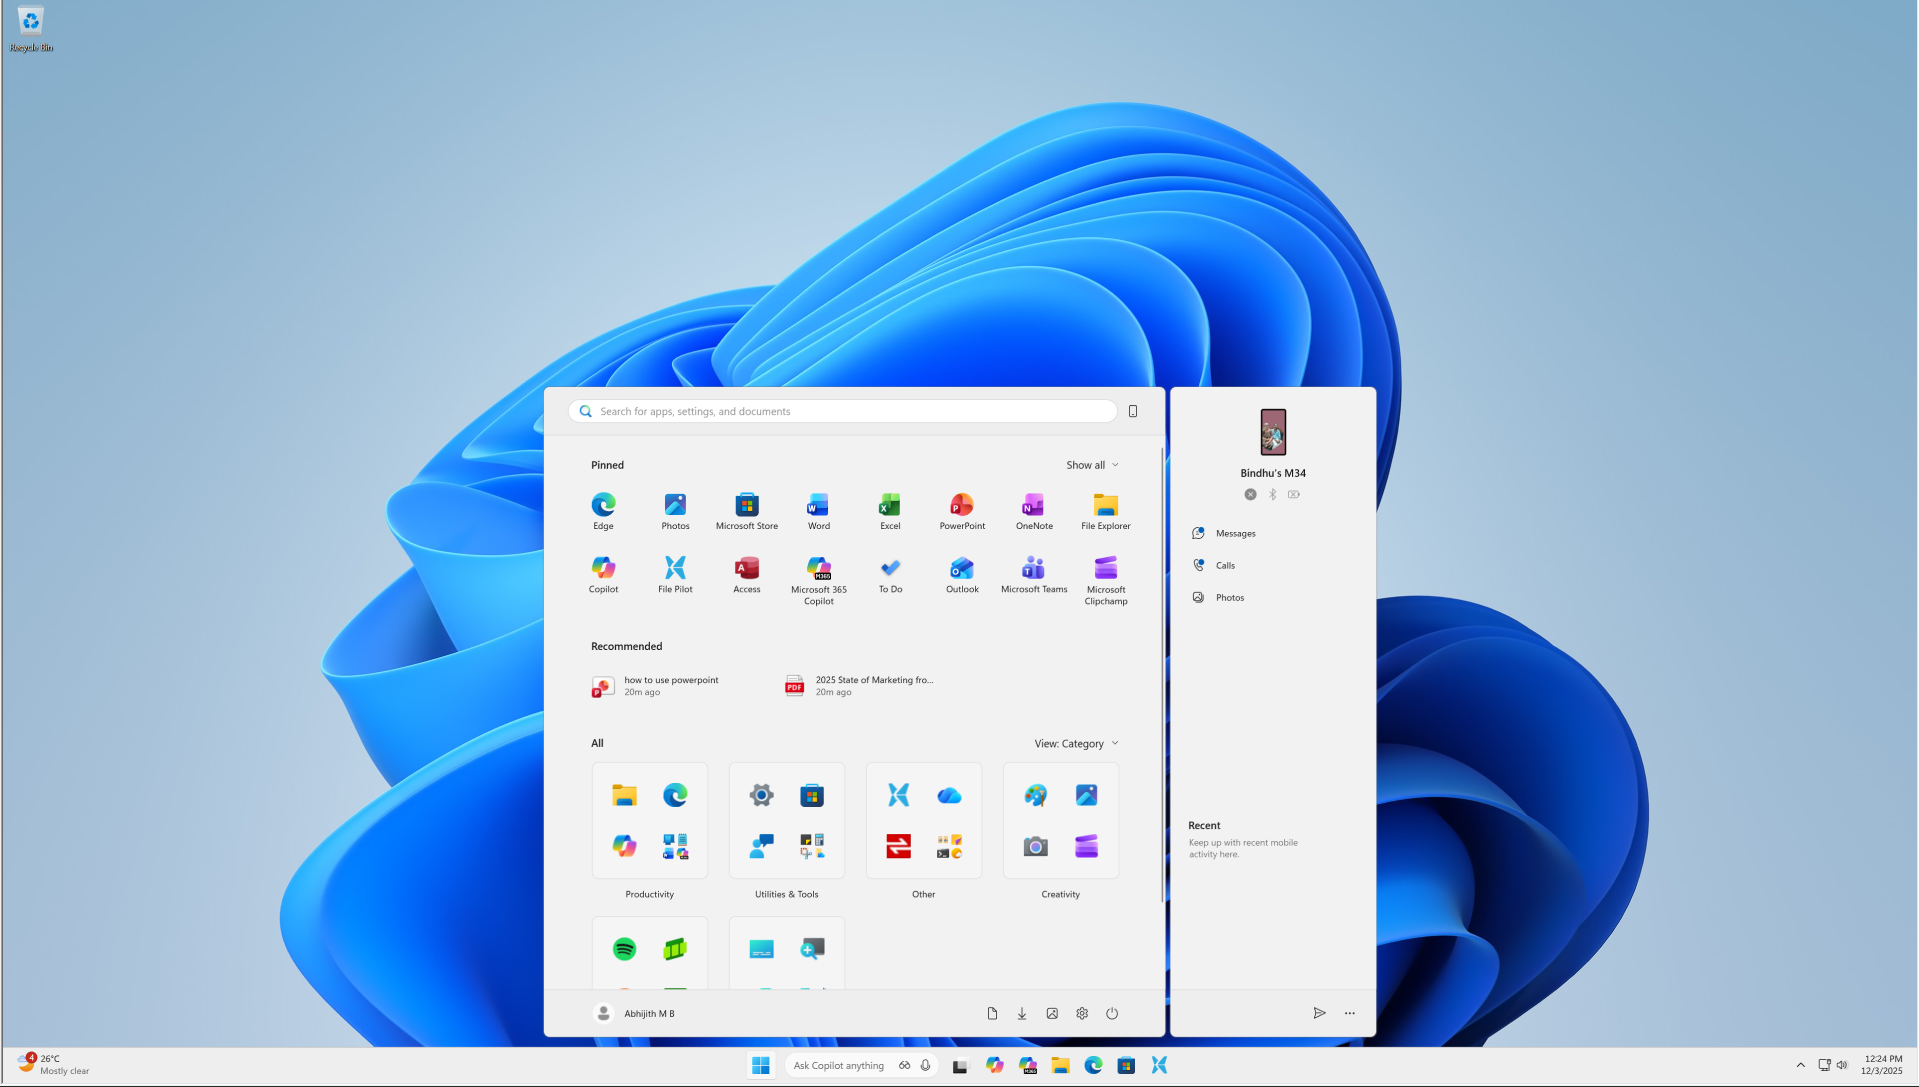Viewport: 1919px width, 1087px height.
Task: Open Settings via the gear icon
Action: pyautogui.click(x=1082, y=1013)
